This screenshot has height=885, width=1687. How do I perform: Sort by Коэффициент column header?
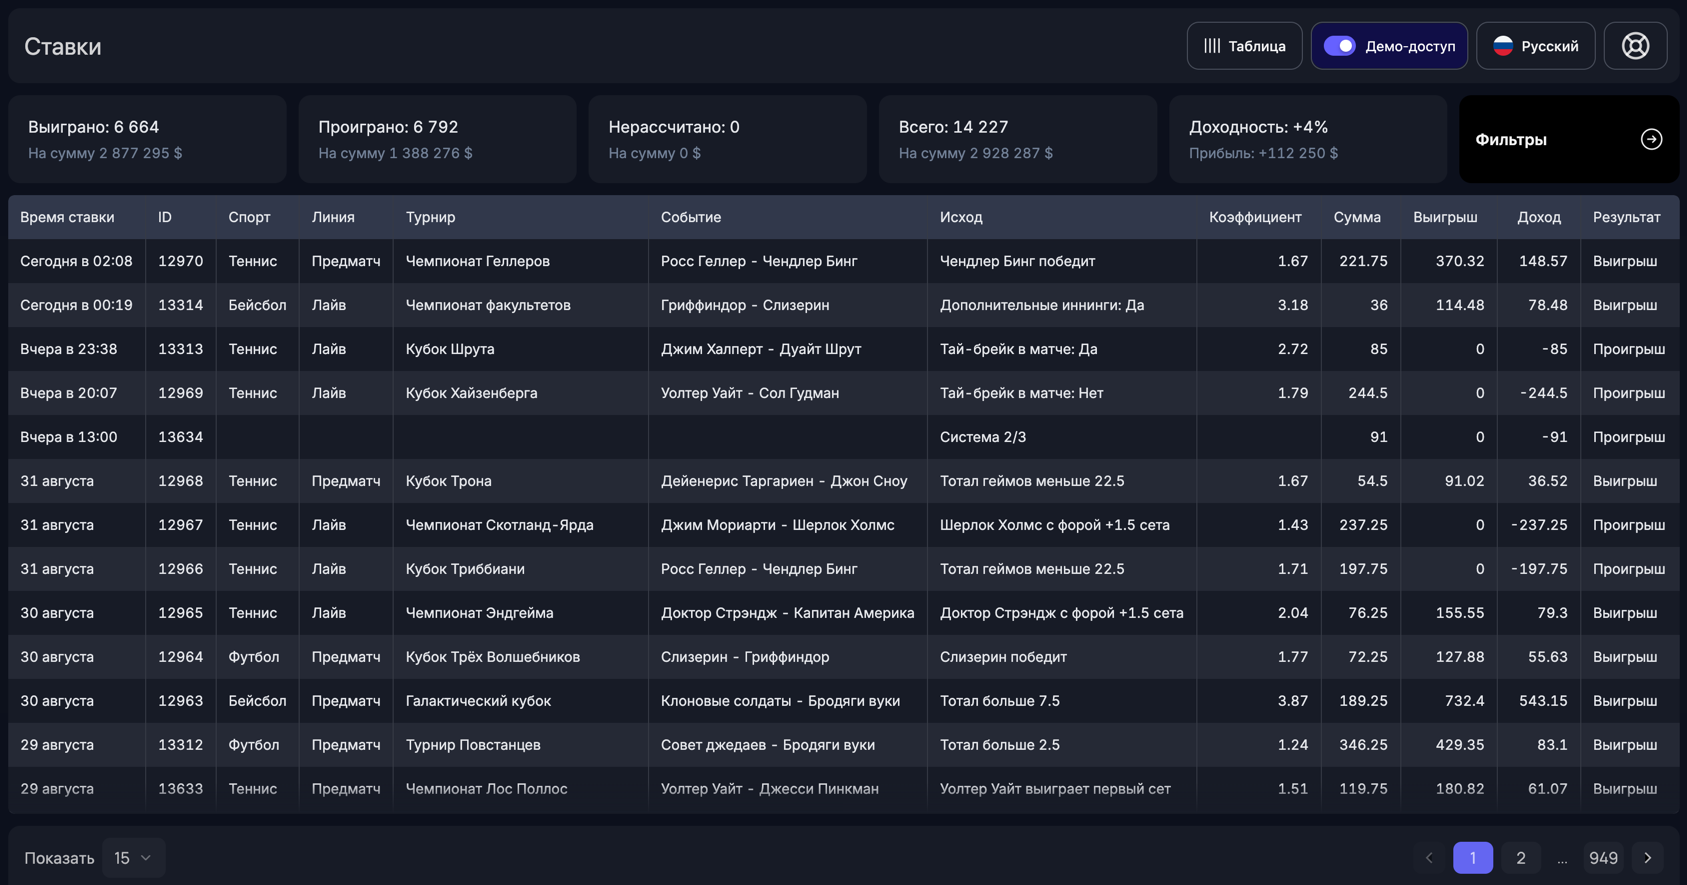(1255, 217)
